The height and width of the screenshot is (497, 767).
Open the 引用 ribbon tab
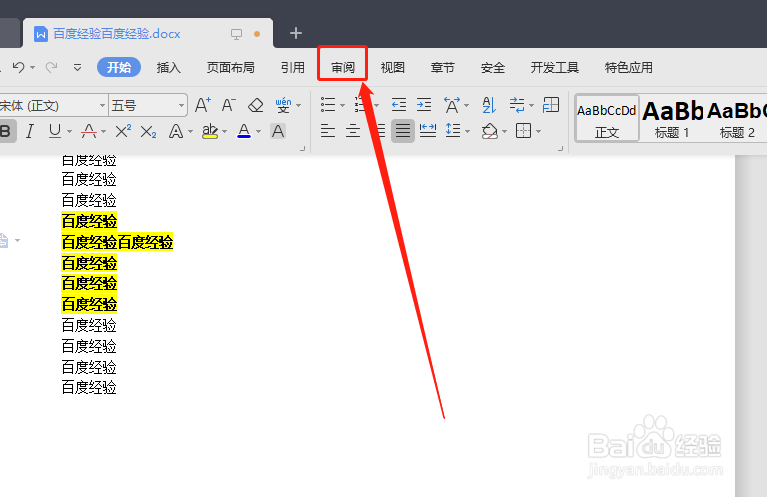(293, 68)
